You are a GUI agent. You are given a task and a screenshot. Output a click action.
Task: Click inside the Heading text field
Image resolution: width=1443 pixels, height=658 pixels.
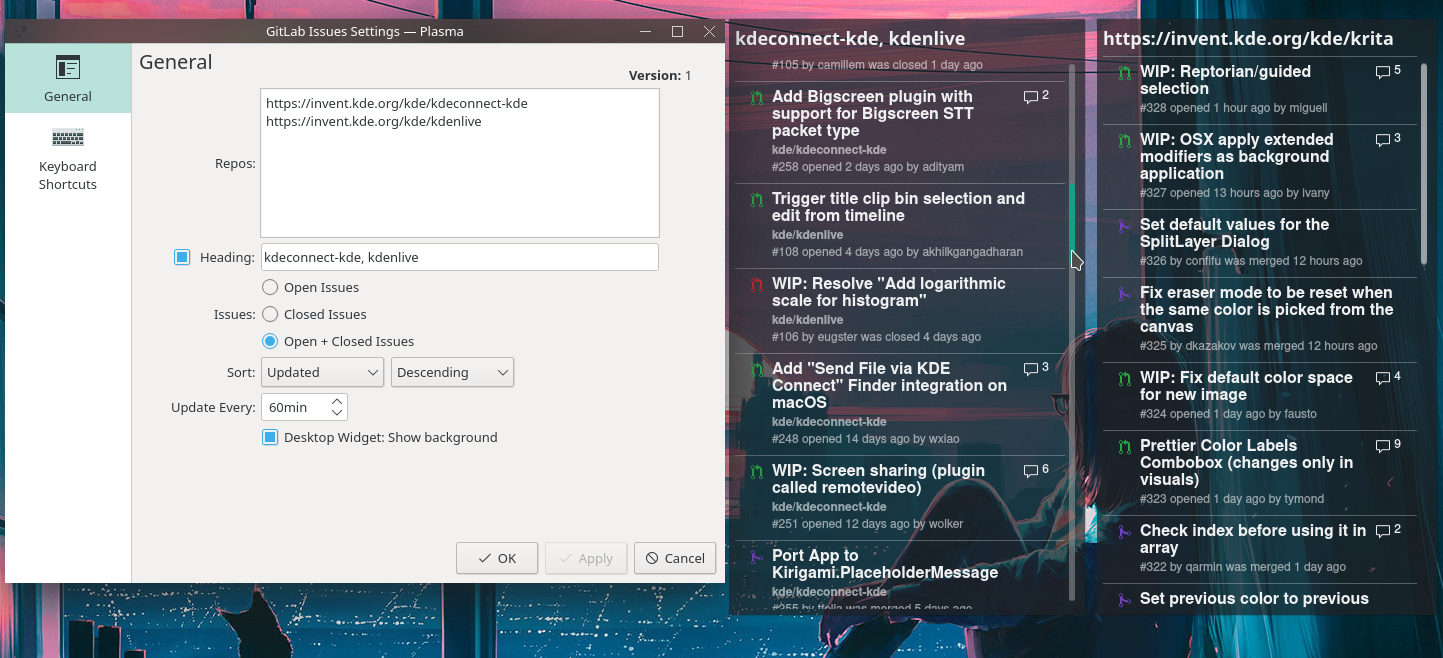(x=459, y=257)
